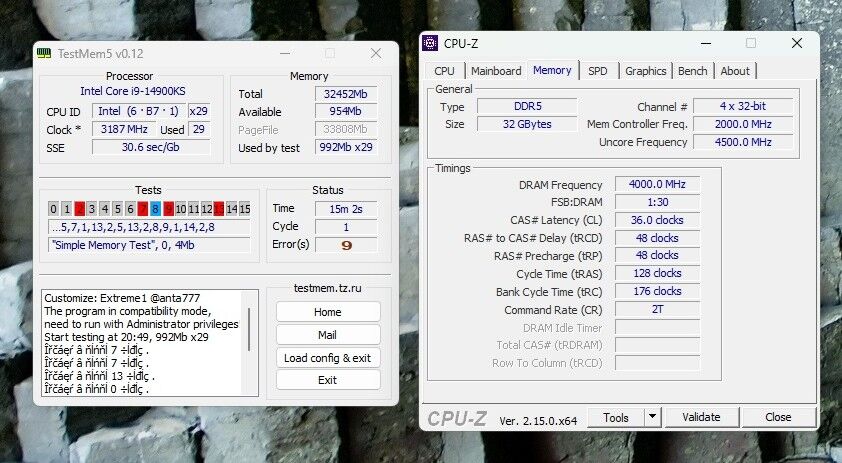Viewport: 842px width, 463px height.
Task: Click the Validate button
Action: [x=701, y=417]
